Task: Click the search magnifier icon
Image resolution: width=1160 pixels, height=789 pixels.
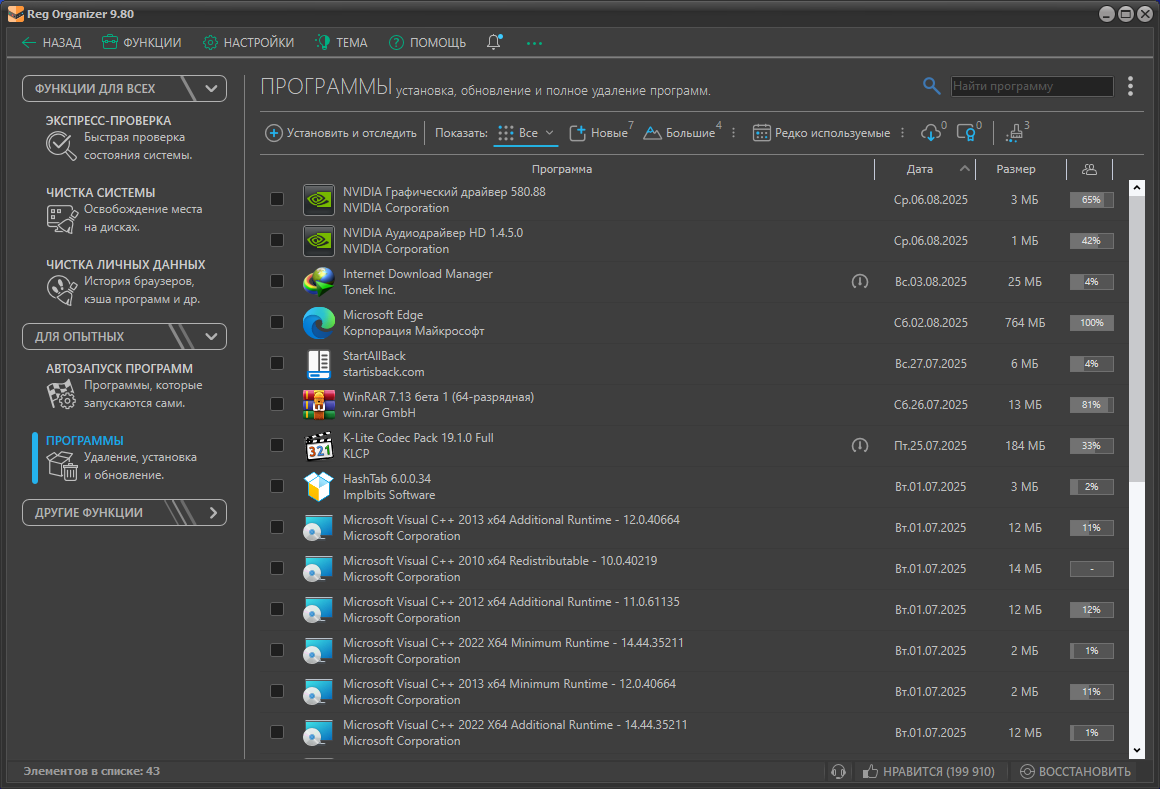Action: tap(931, 86)
